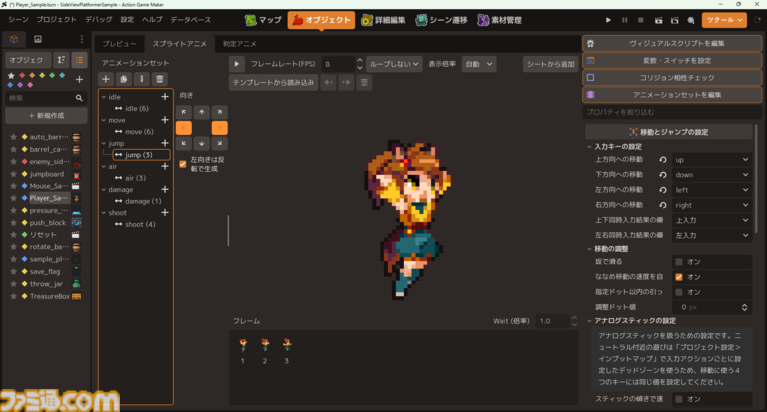This screenshot has width=767, height=412.
Task: Pause the running project
Action: [x=625, y=20]
